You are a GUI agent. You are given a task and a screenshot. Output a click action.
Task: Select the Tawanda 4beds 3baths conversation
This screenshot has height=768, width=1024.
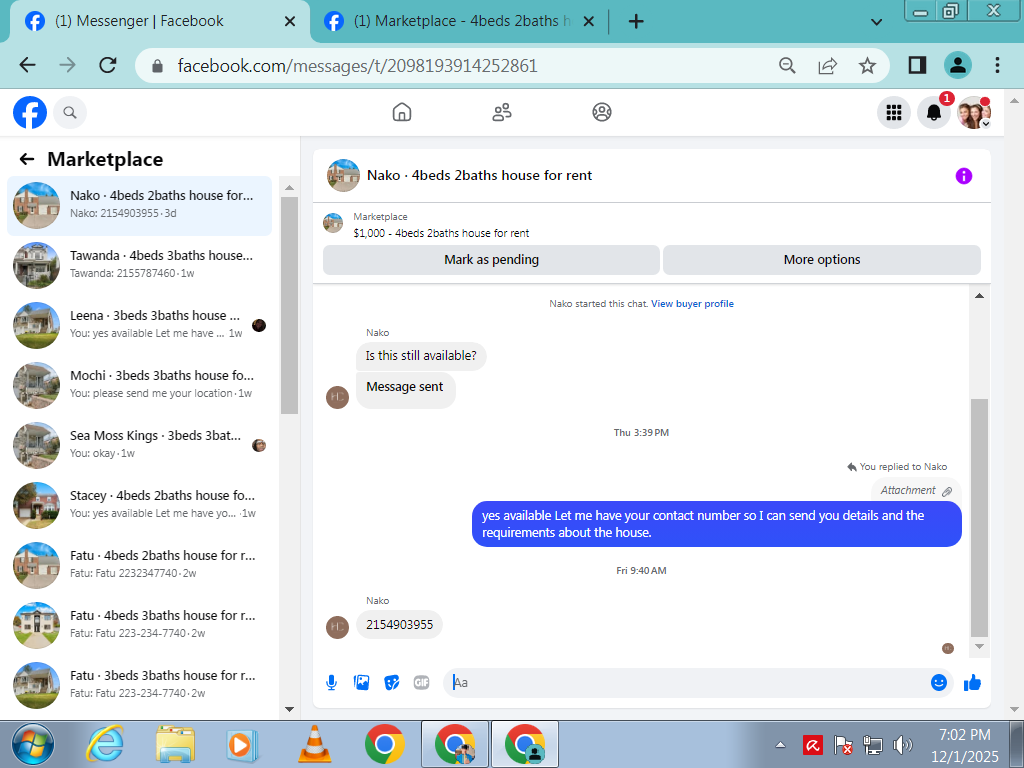coord(139,265)
